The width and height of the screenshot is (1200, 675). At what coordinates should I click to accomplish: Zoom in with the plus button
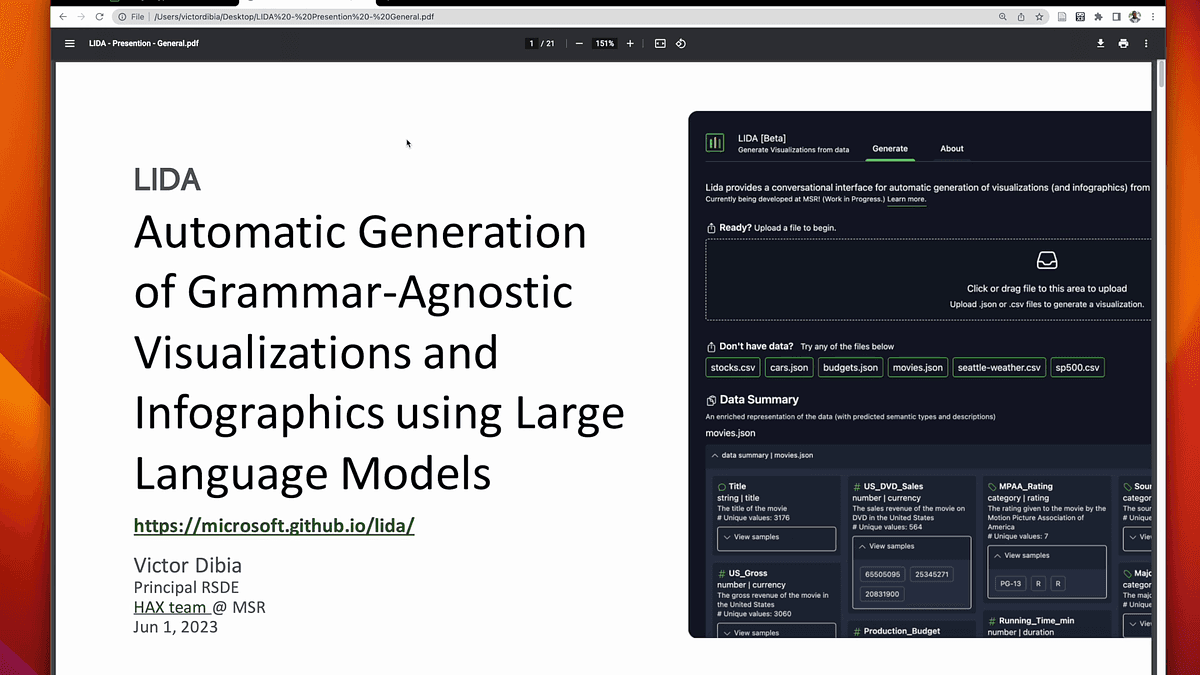tap(630, 44)
